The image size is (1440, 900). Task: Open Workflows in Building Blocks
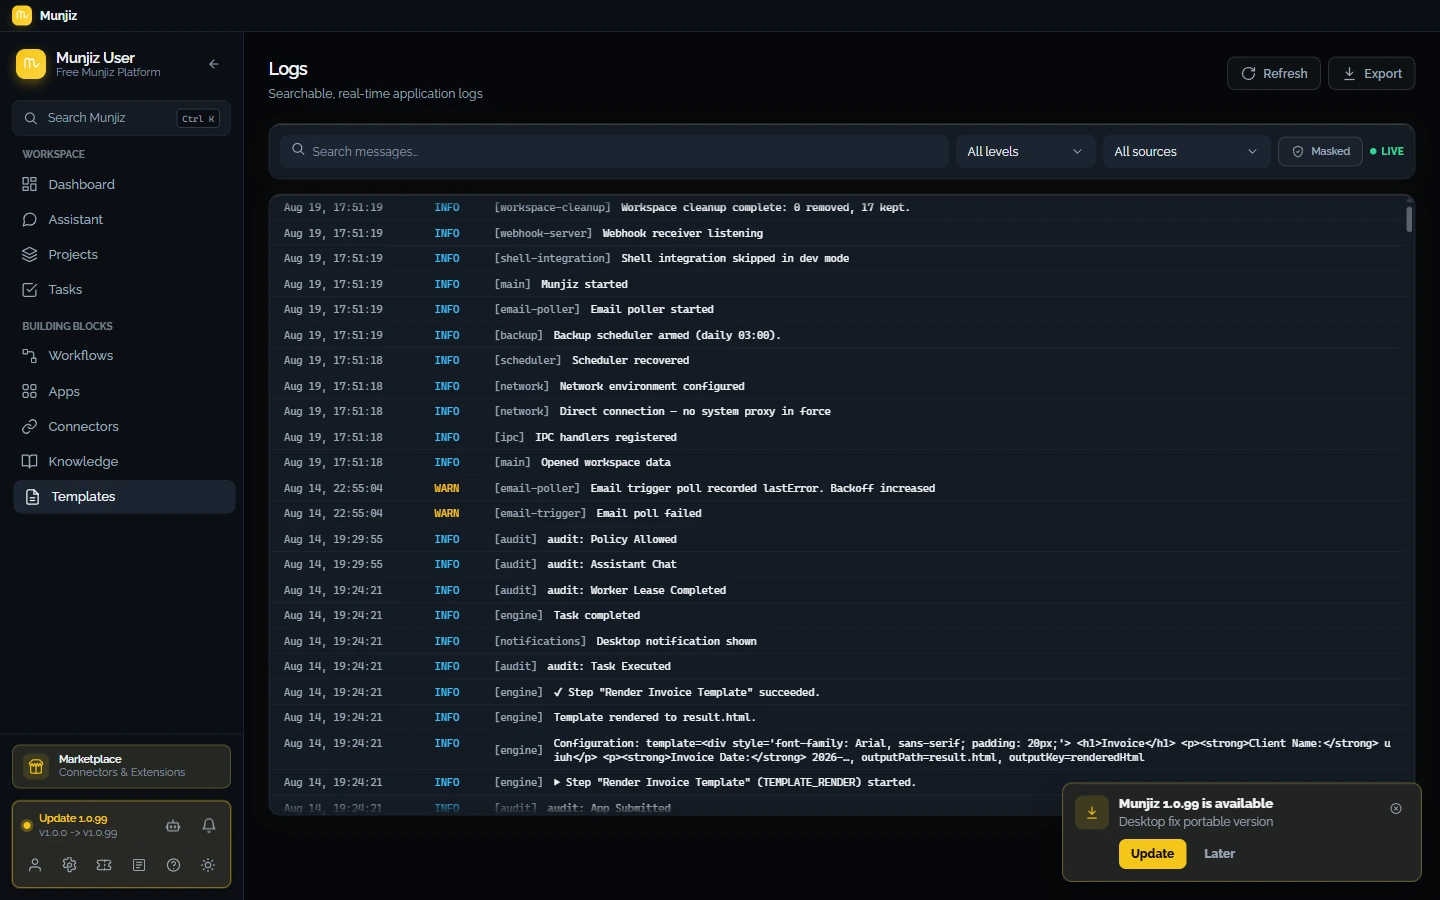(x=123, y=356)
